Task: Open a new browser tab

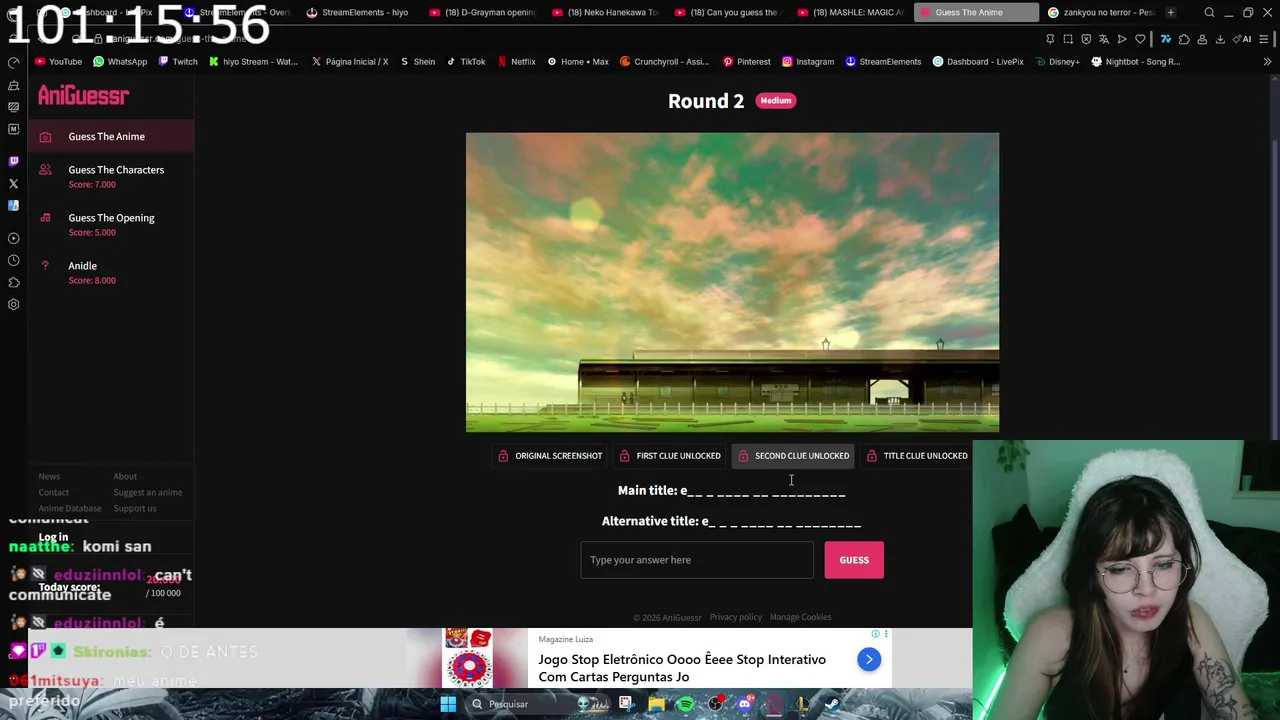Action: tap(1171, 12)
